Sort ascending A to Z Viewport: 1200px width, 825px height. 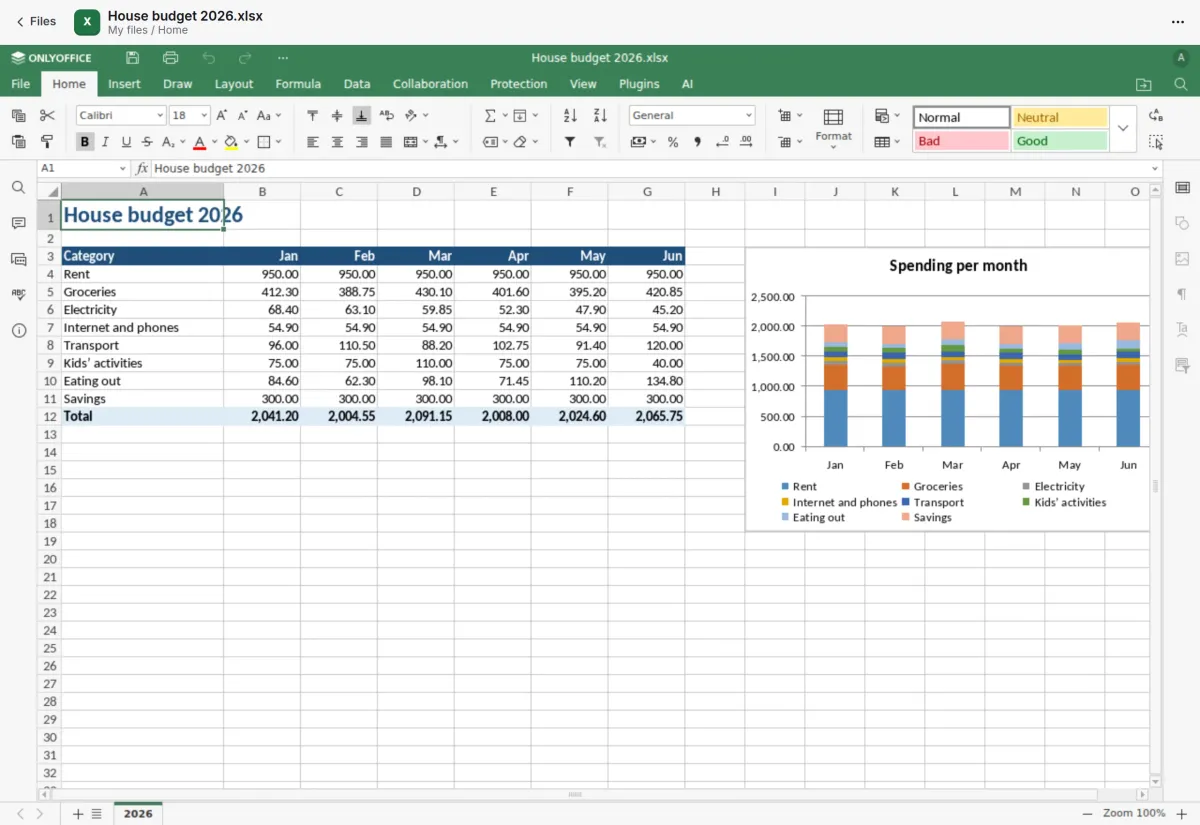[x=570, y=116]
